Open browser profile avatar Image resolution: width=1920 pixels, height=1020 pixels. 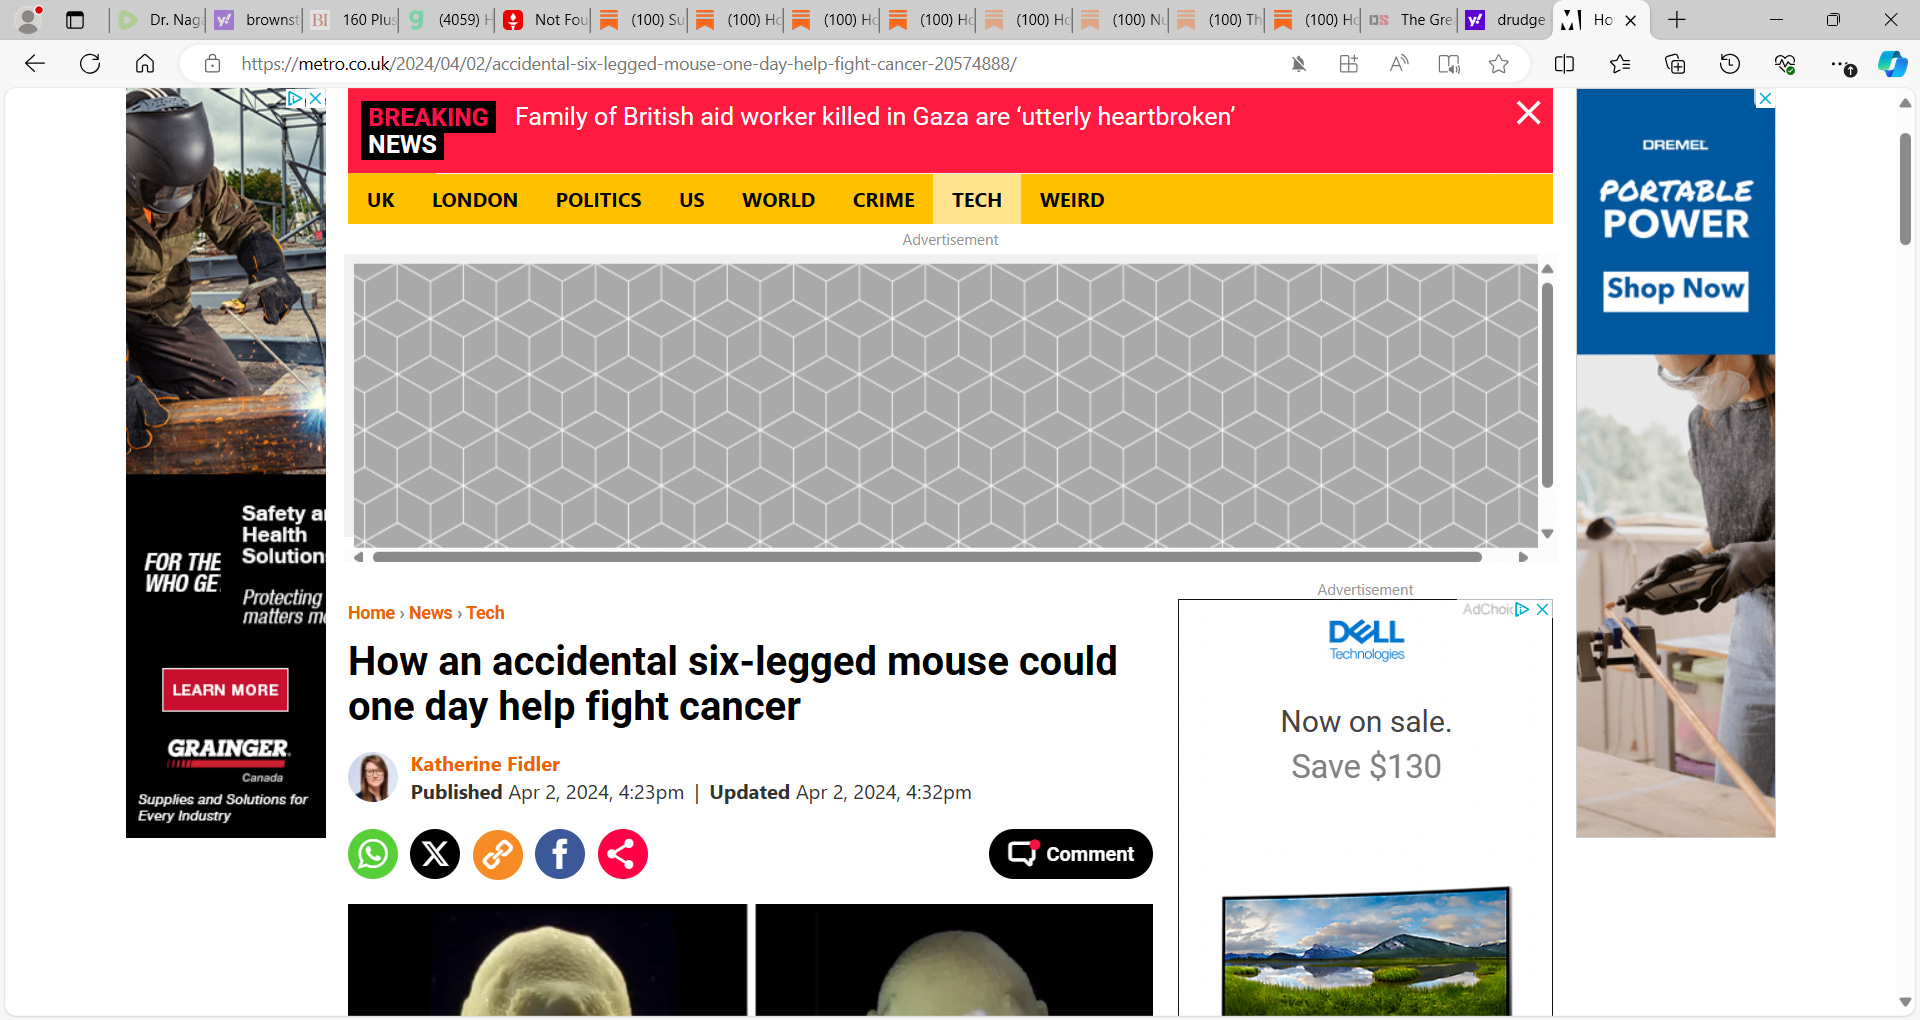[x=30, y=19]
